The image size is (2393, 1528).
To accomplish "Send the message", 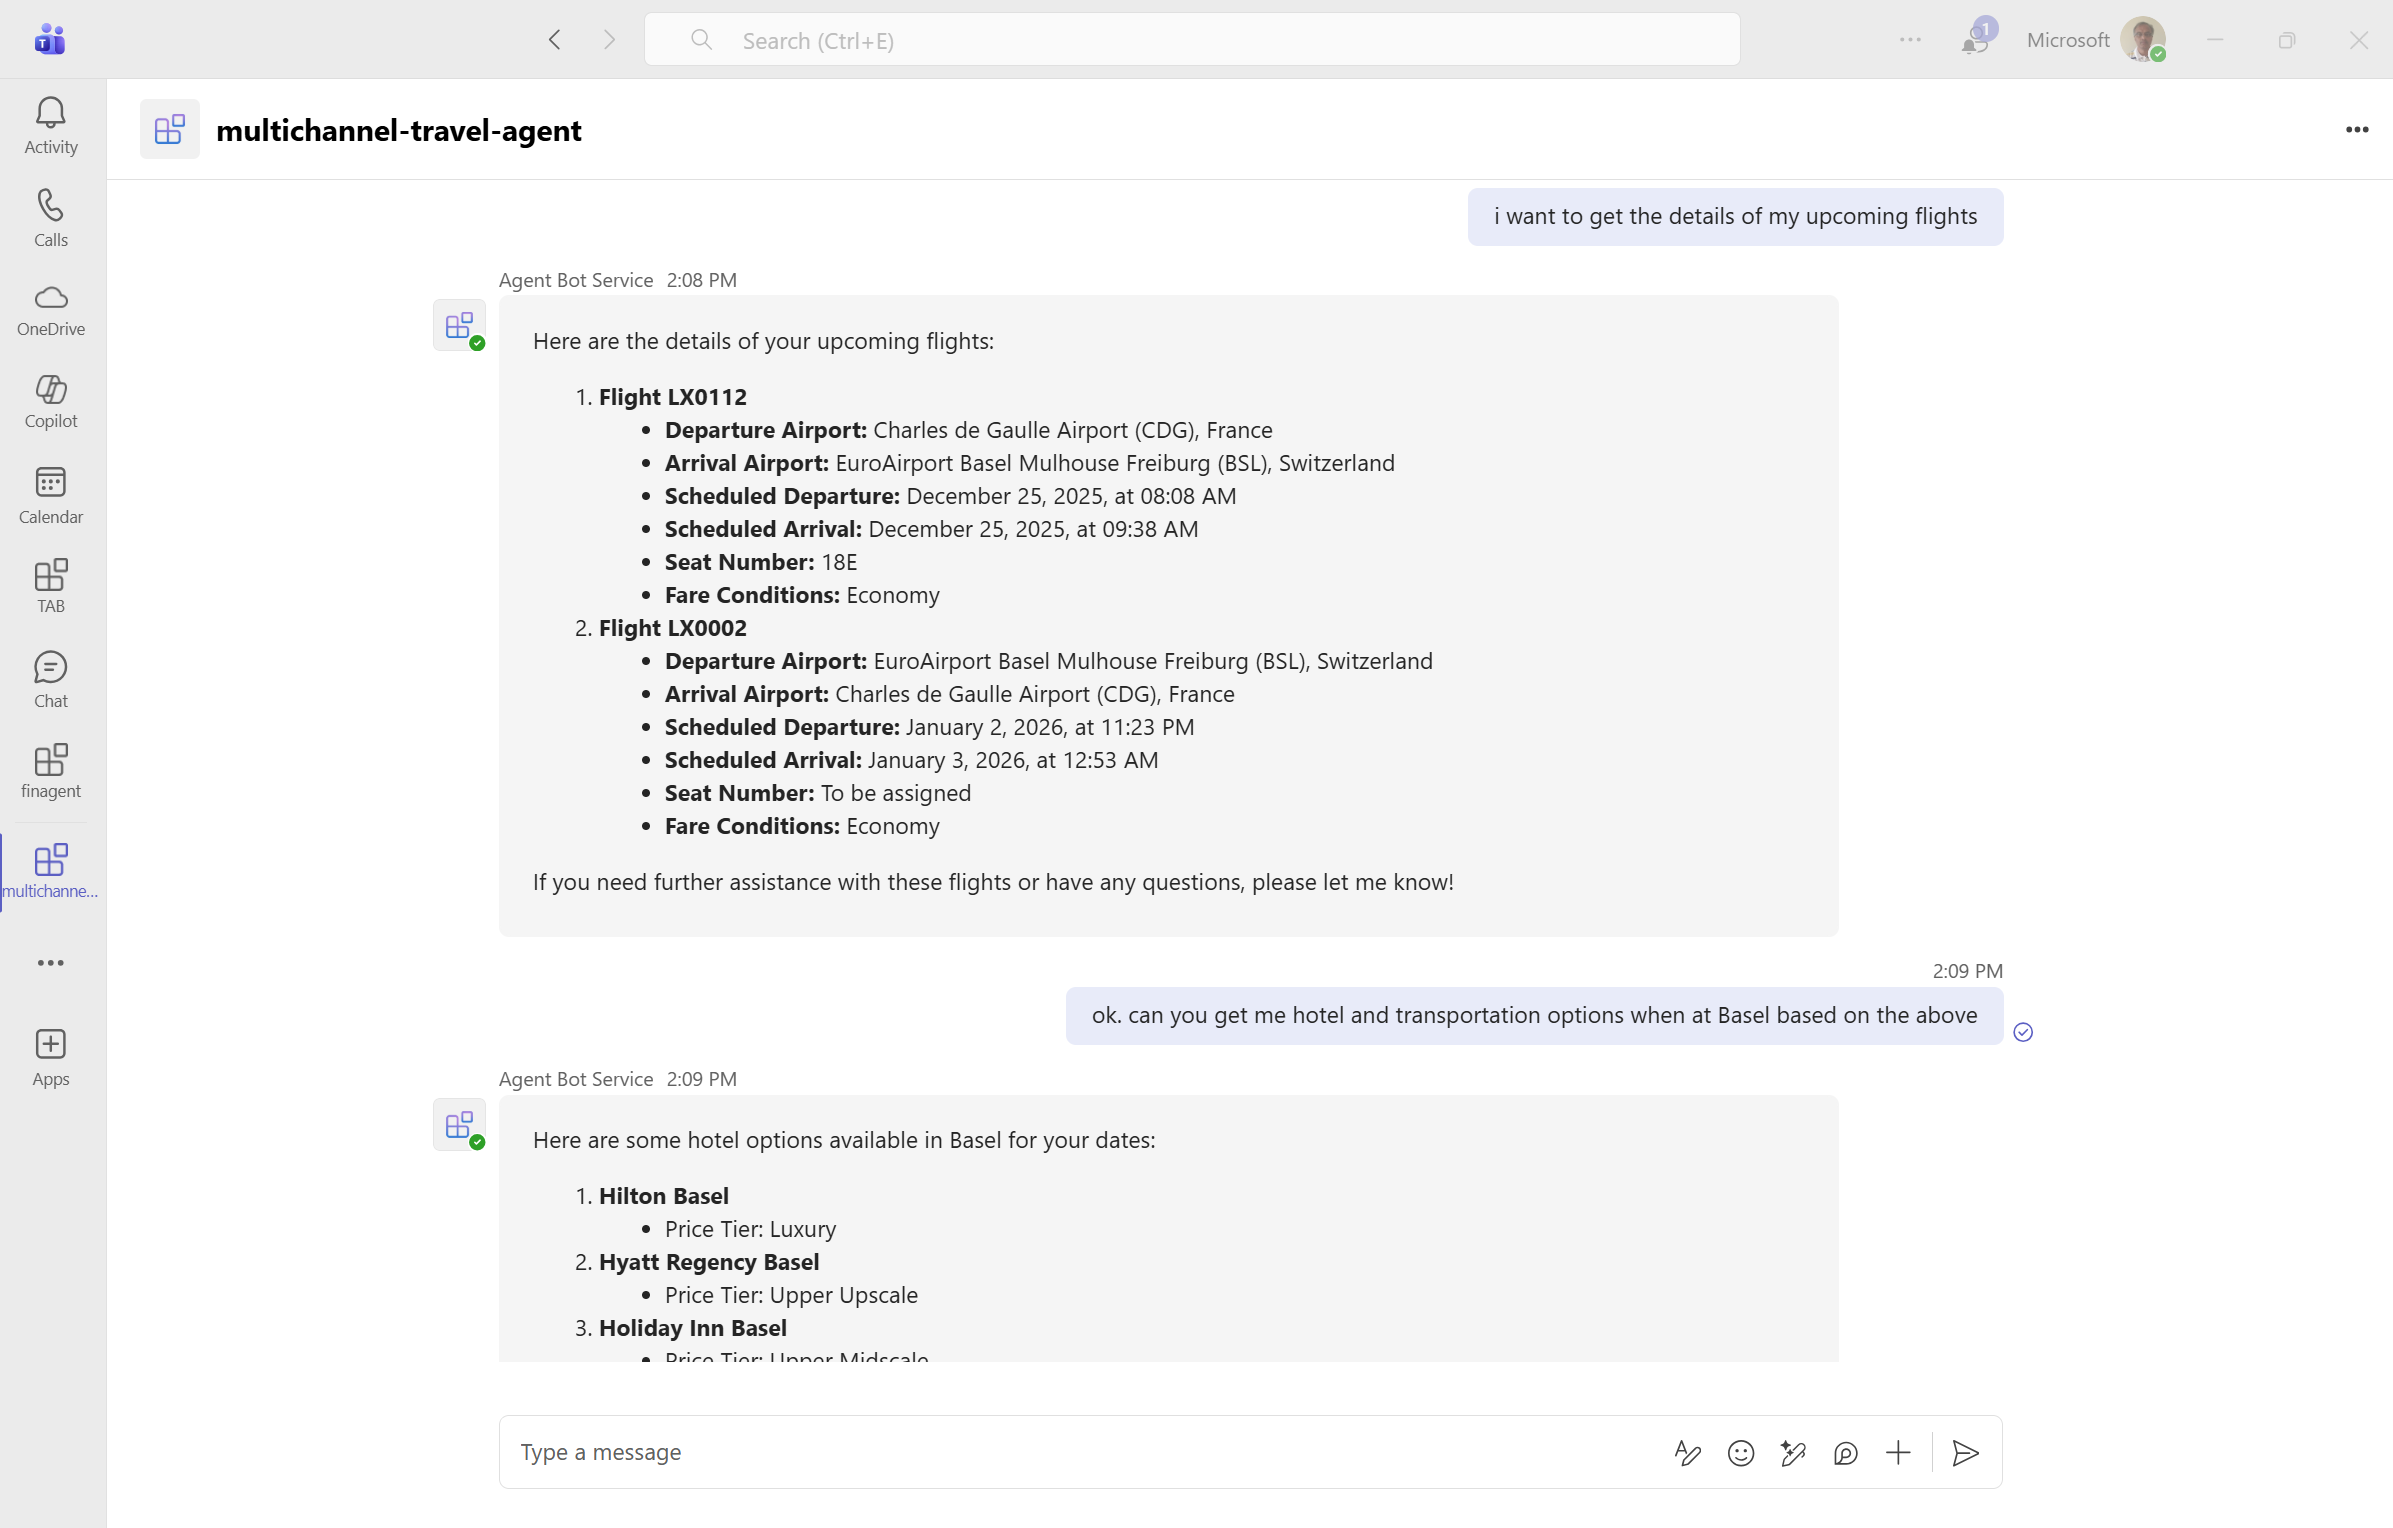I will tap(1965, 1452).
